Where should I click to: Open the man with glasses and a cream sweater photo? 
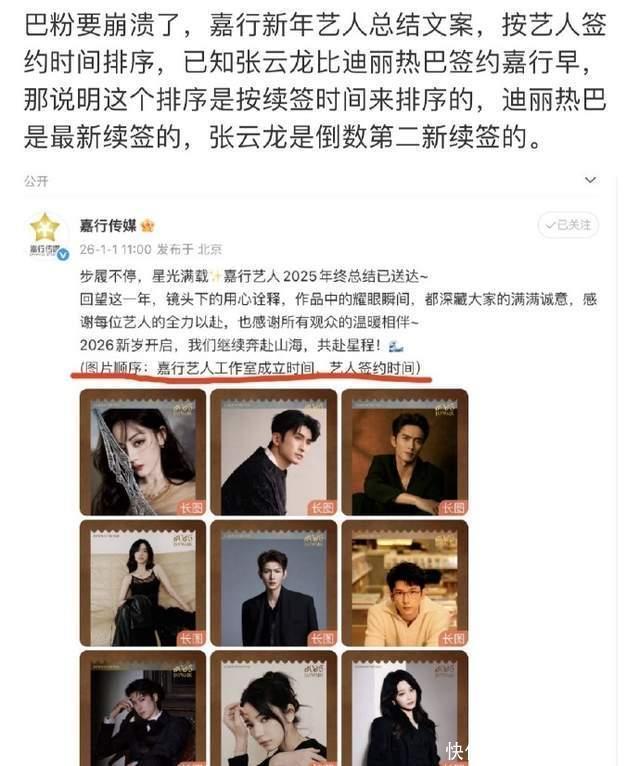pos(405,583)
